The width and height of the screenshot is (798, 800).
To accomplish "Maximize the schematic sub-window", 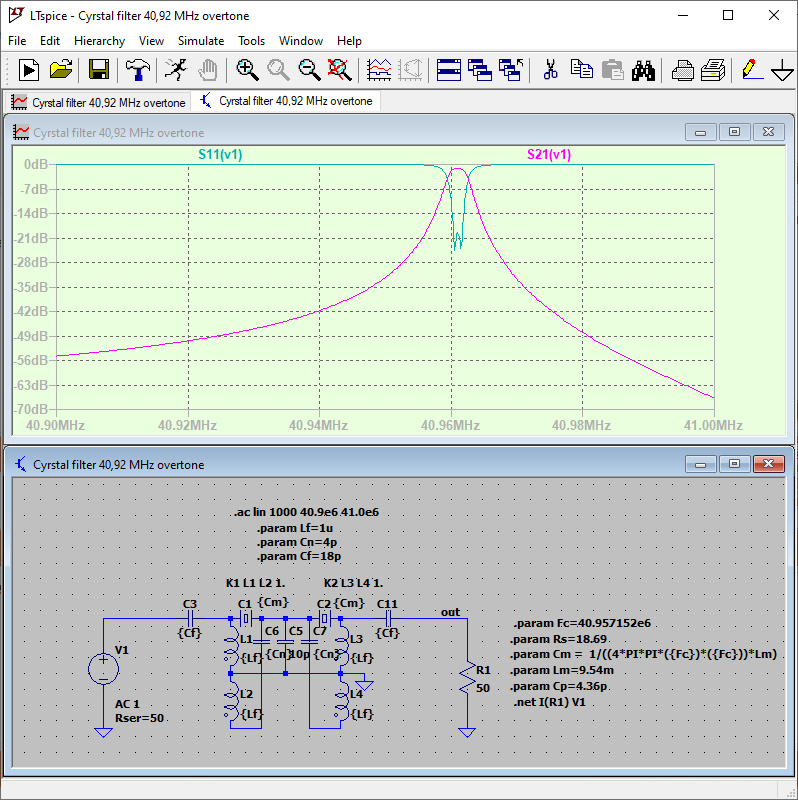I will click(734, 464).
